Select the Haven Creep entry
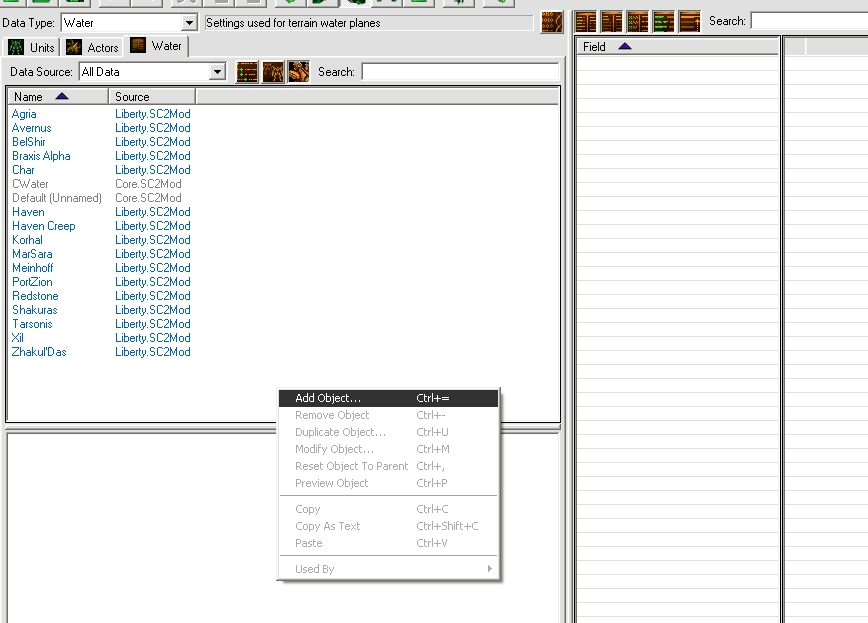868x623 pixels. (x=44, y=226)
